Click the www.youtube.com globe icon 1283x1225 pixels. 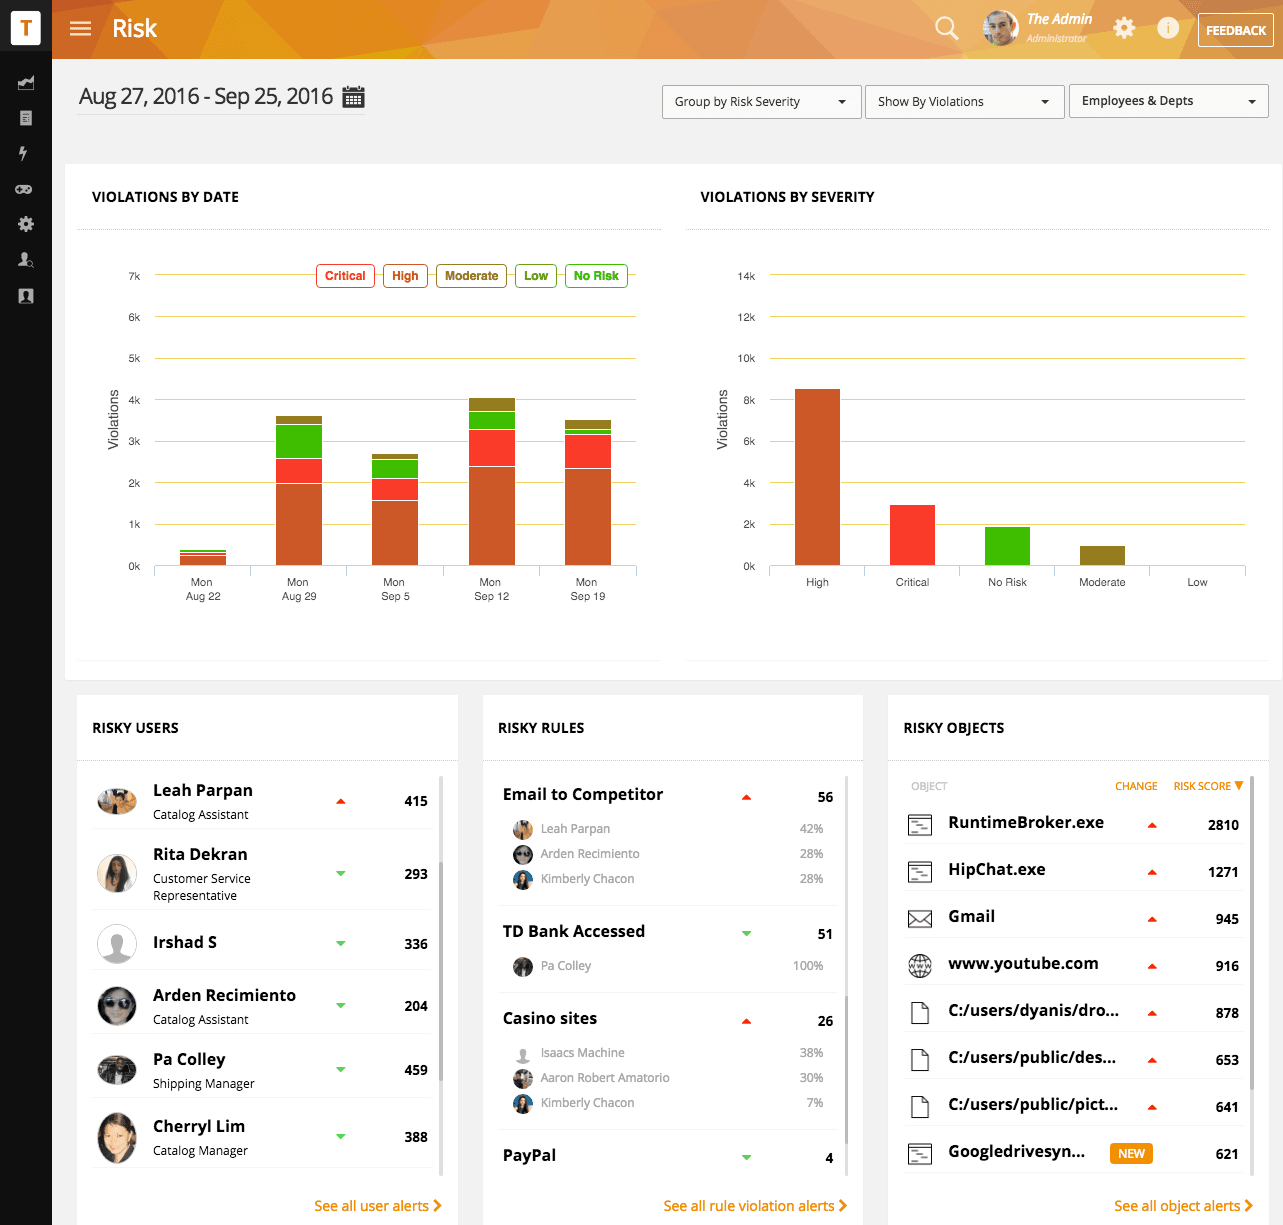[x=920, y=965]
